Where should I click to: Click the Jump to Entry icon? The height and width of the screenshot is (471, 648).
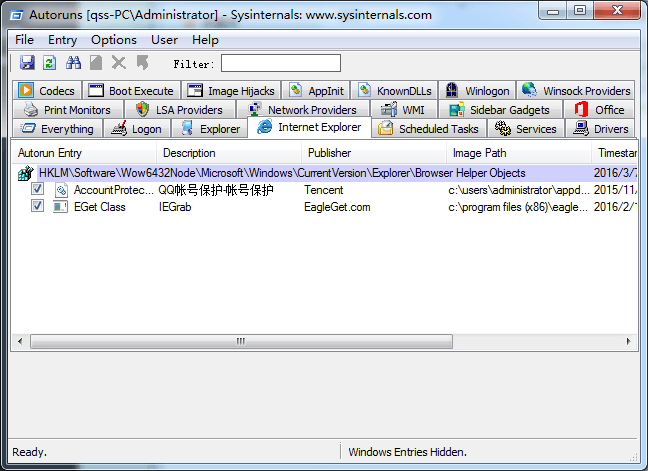(x=142, y=63)
